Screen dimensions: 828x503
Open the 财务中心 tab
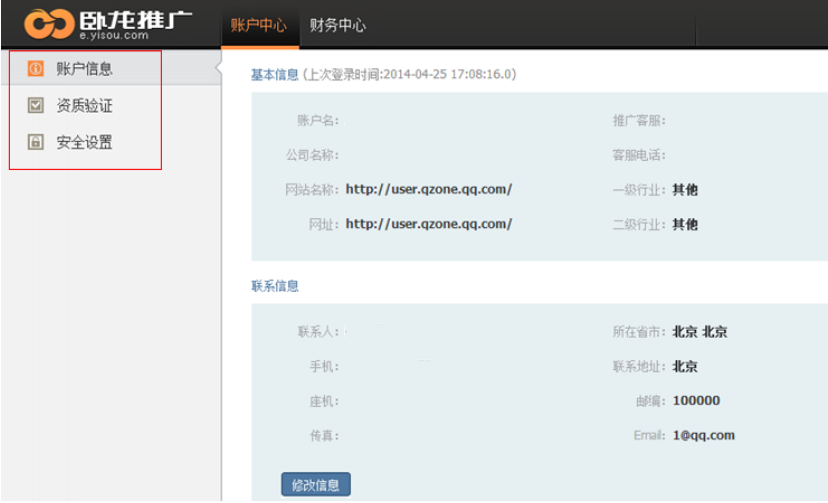[x=338, y=25]
